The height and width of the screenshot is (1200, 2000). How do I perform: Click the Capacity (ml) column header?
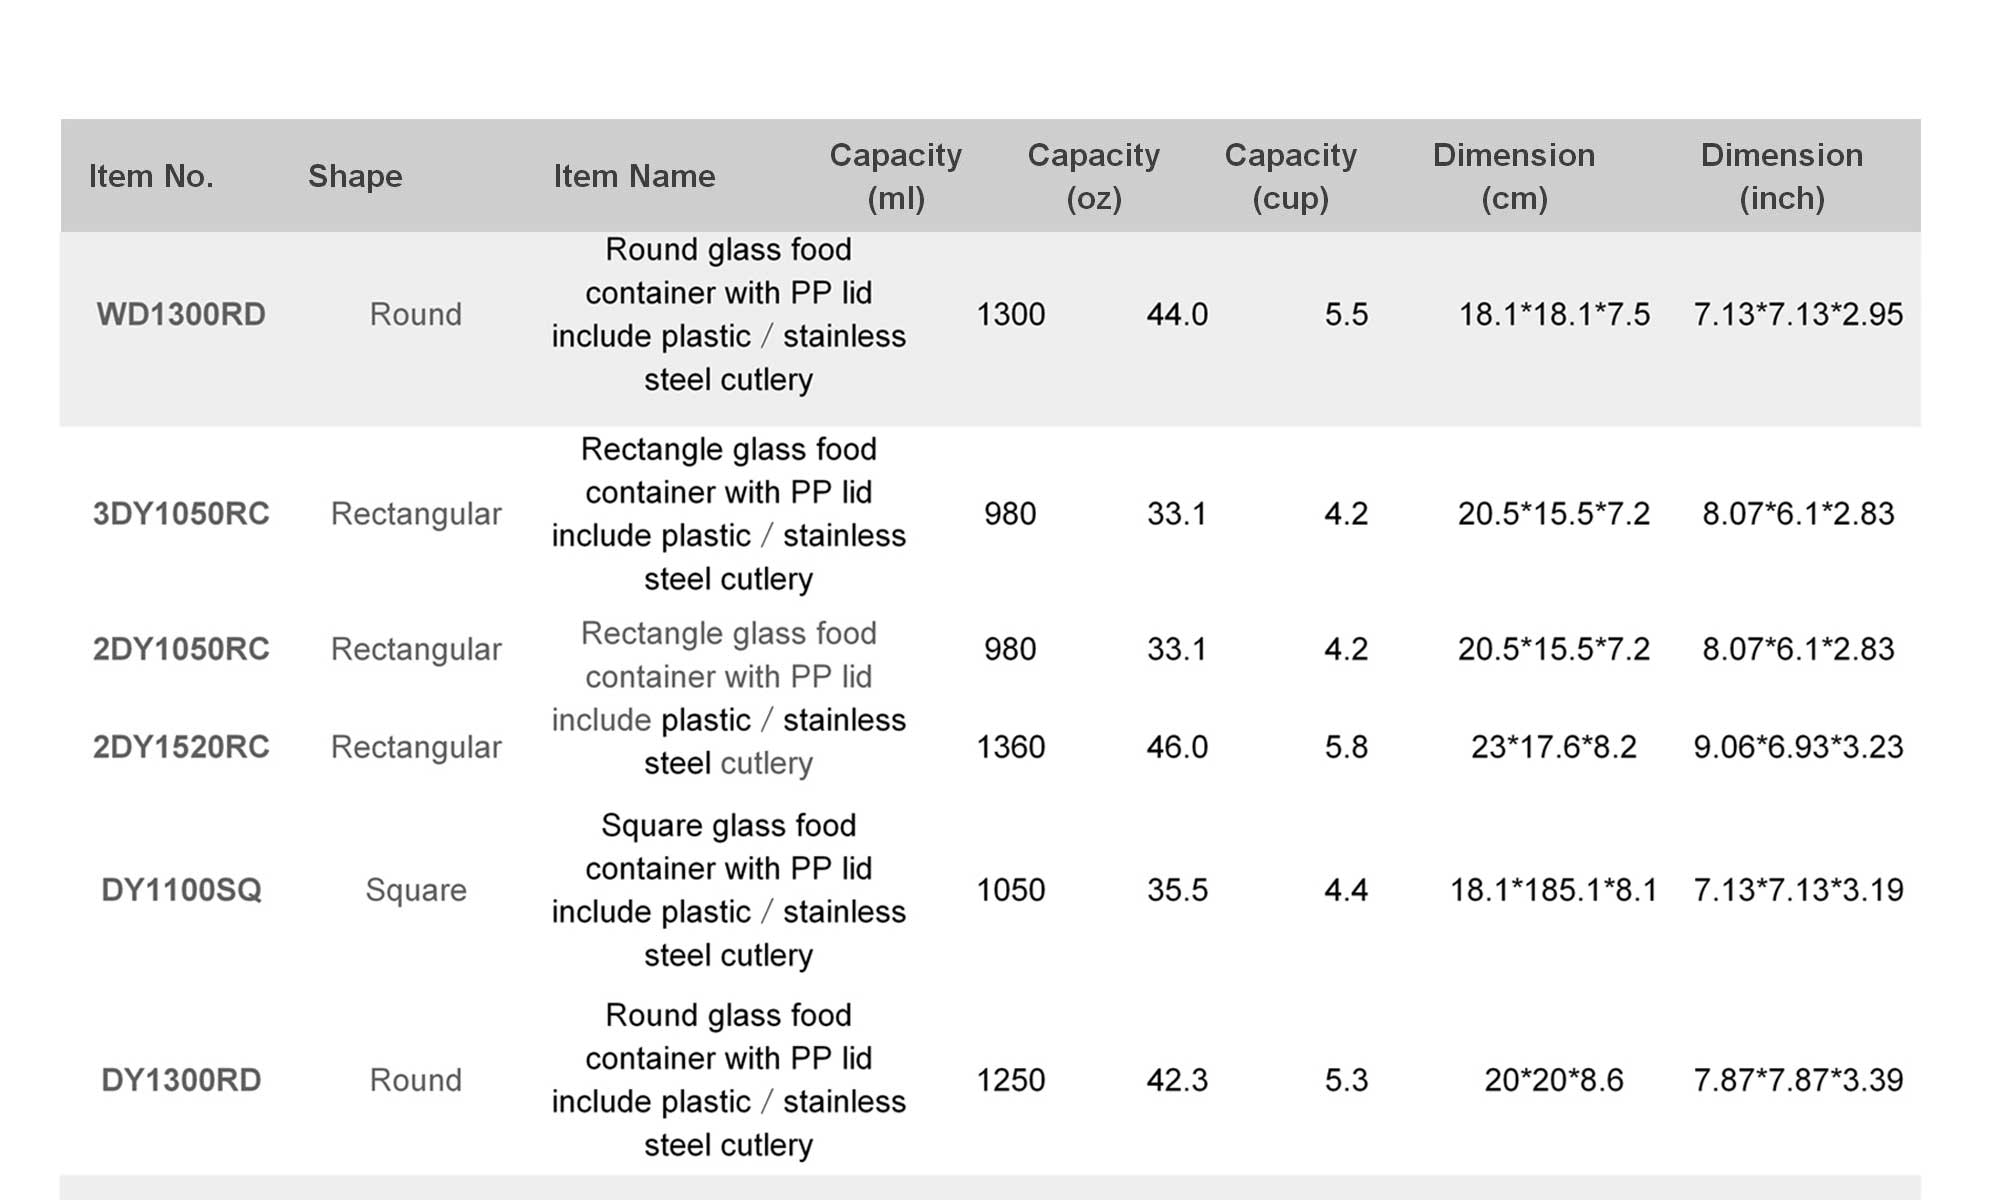pos(895,176)
